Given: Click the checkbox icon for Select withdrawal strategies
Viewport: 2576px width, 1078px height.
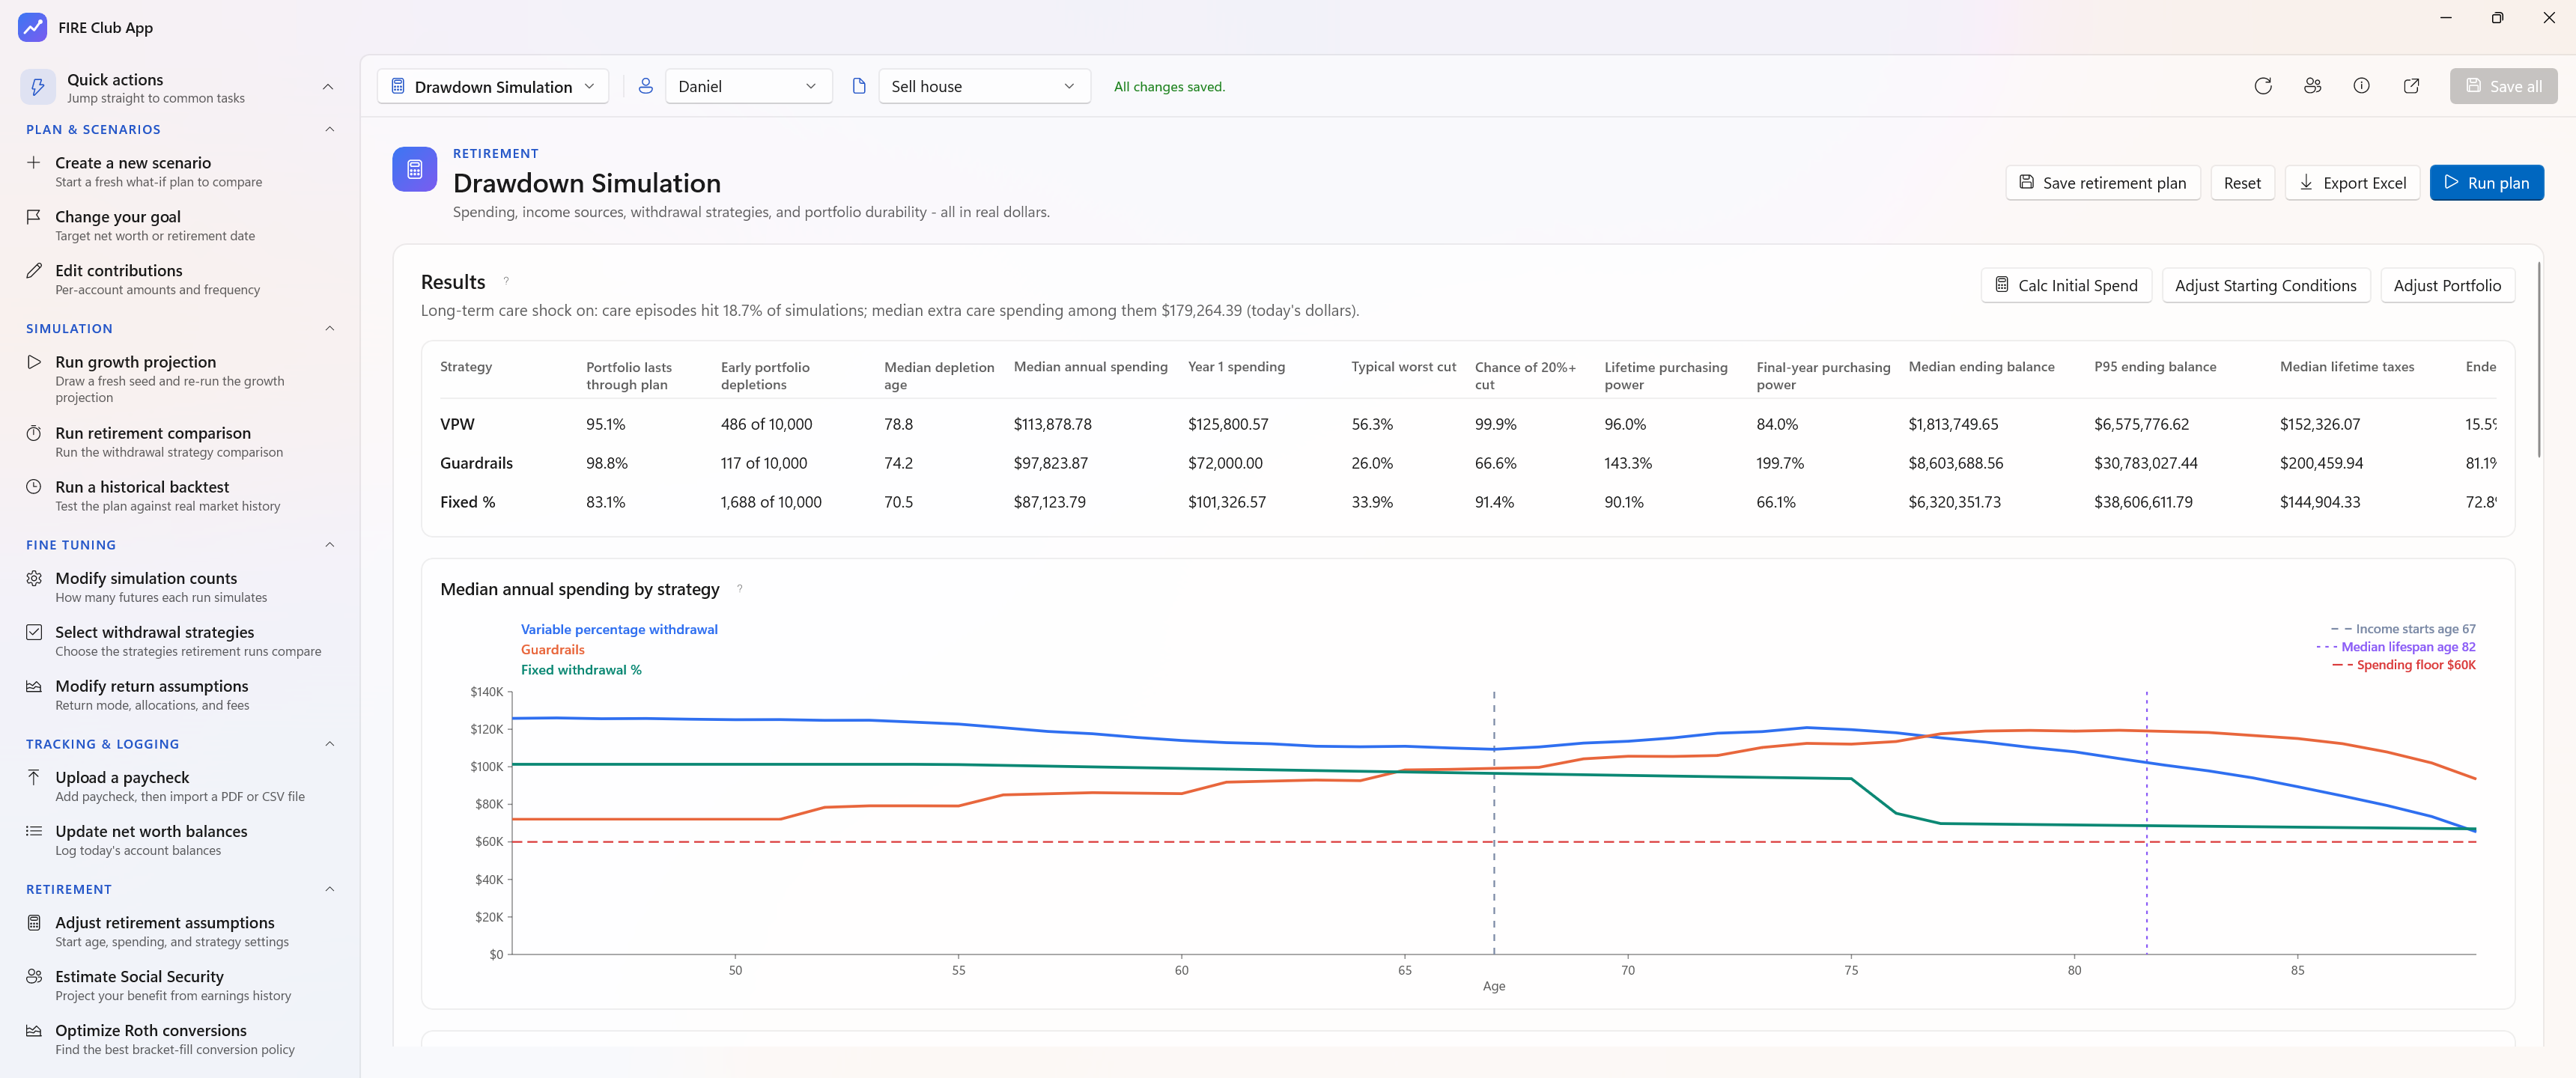Looking at the screenshot, I should coord(34,632).
